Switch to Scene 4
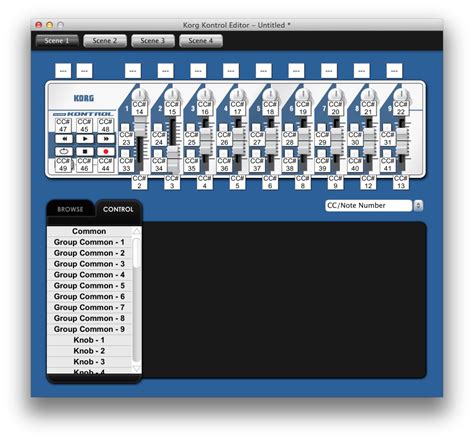 (201, 41)
